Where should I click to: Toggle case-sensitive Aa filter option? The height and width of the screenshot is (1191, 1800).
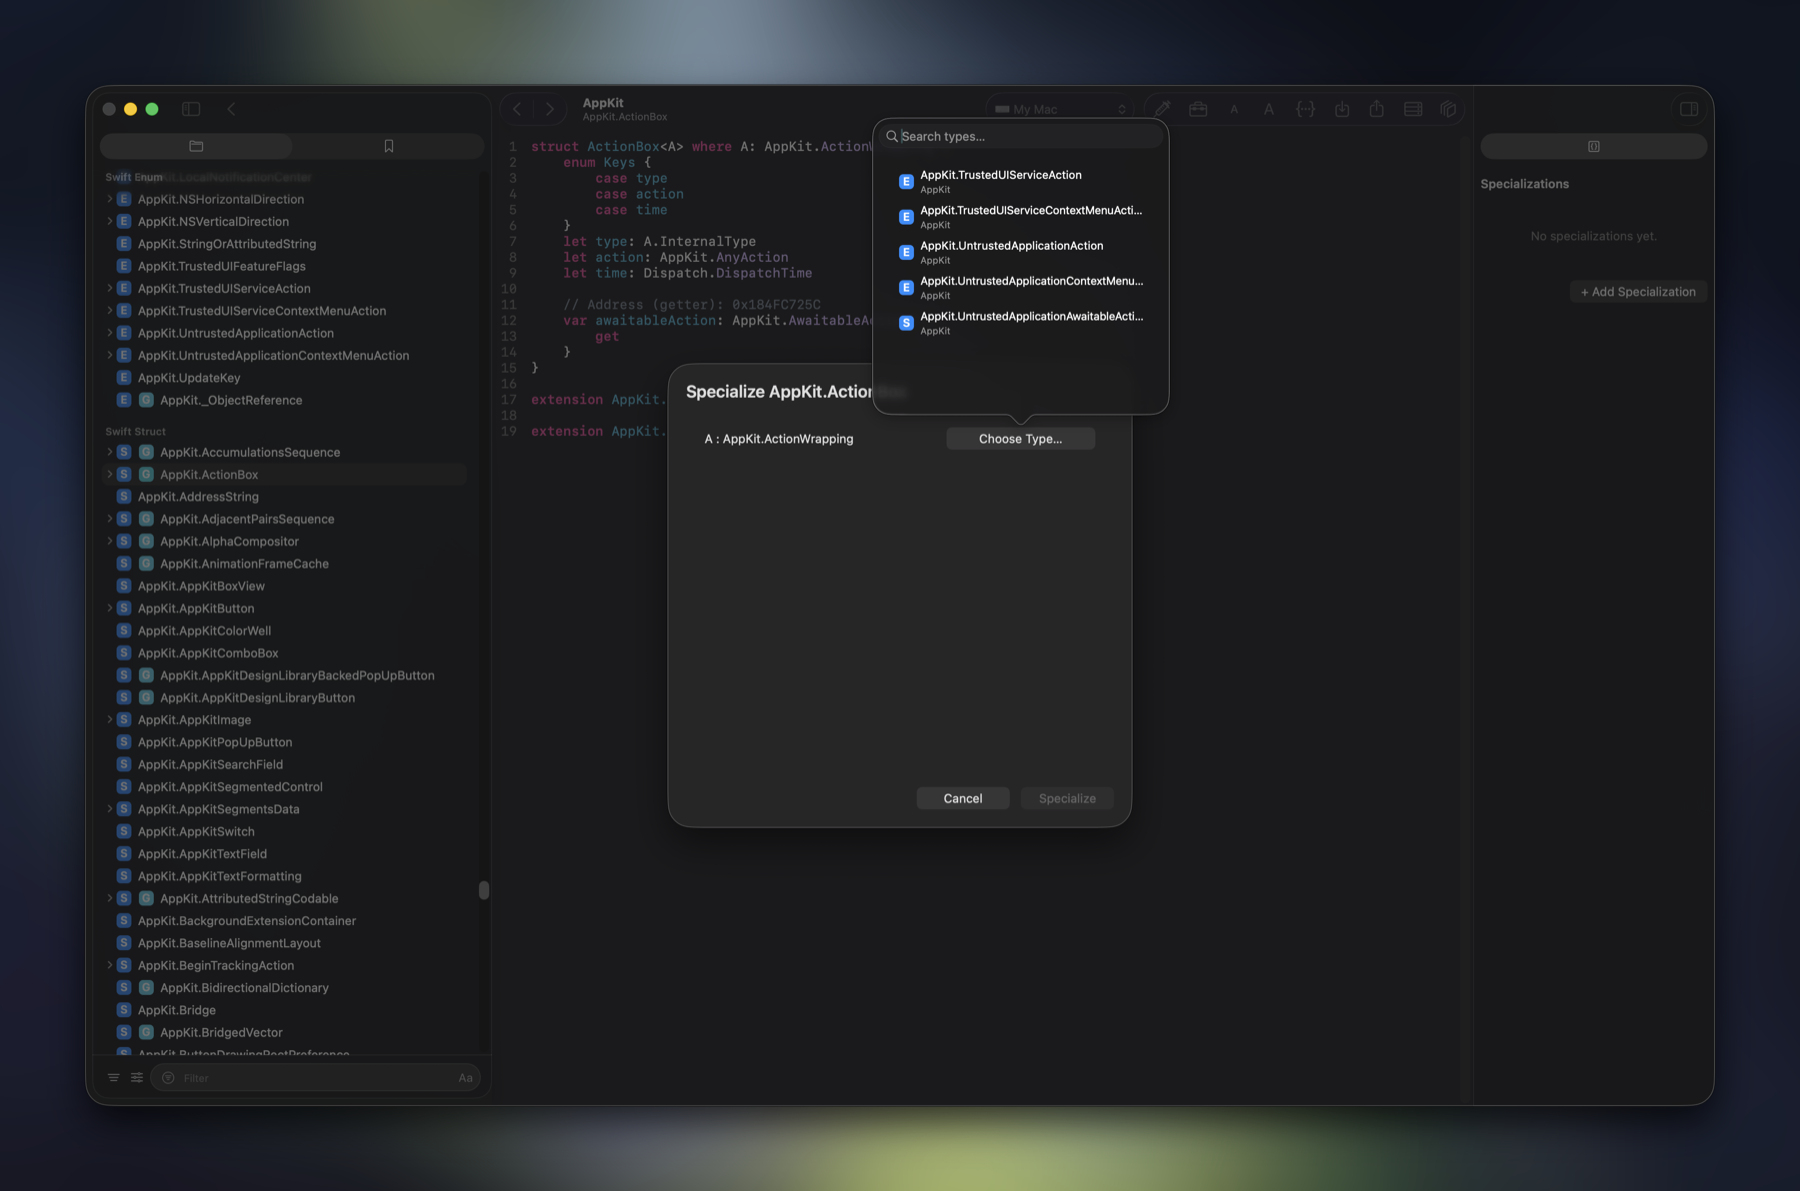click(x=465, y=1078)
